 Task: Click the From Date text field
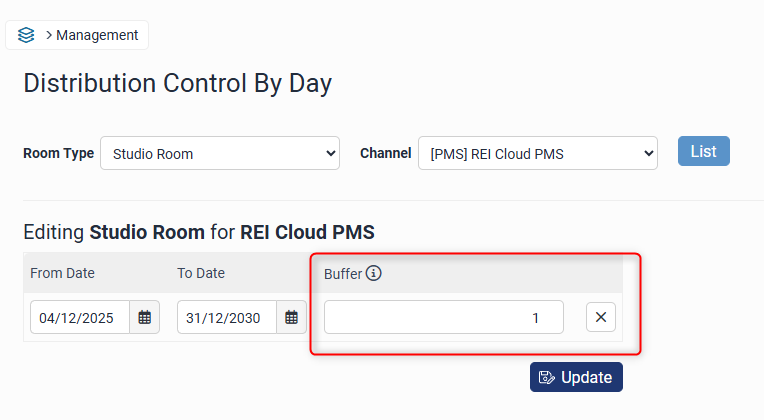[x=79, y=318]
